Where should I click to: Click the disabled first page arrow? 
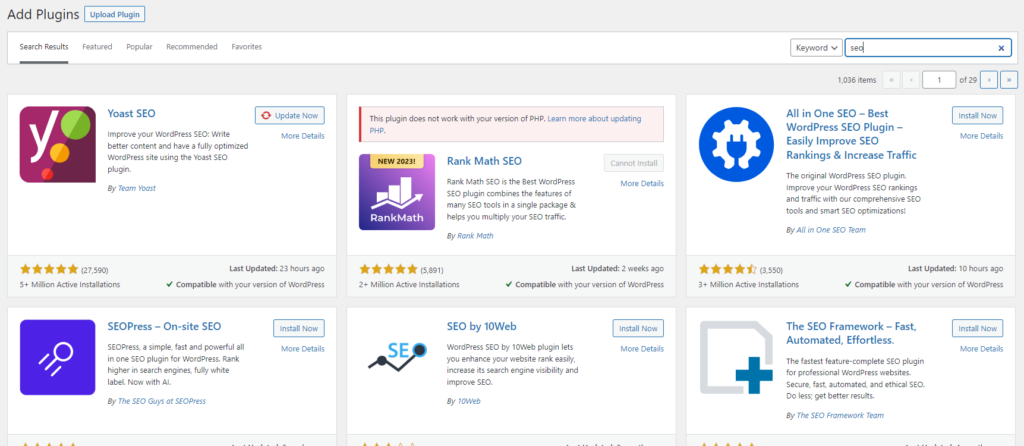891,80
